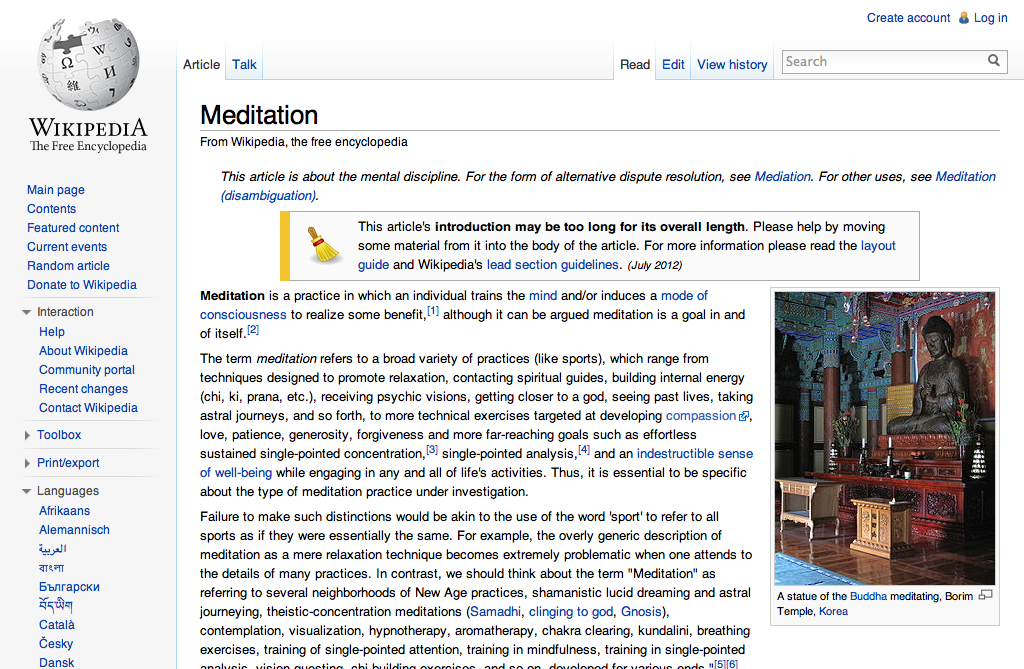Click the Create account link
The image size is (1024, 669).
908,18
